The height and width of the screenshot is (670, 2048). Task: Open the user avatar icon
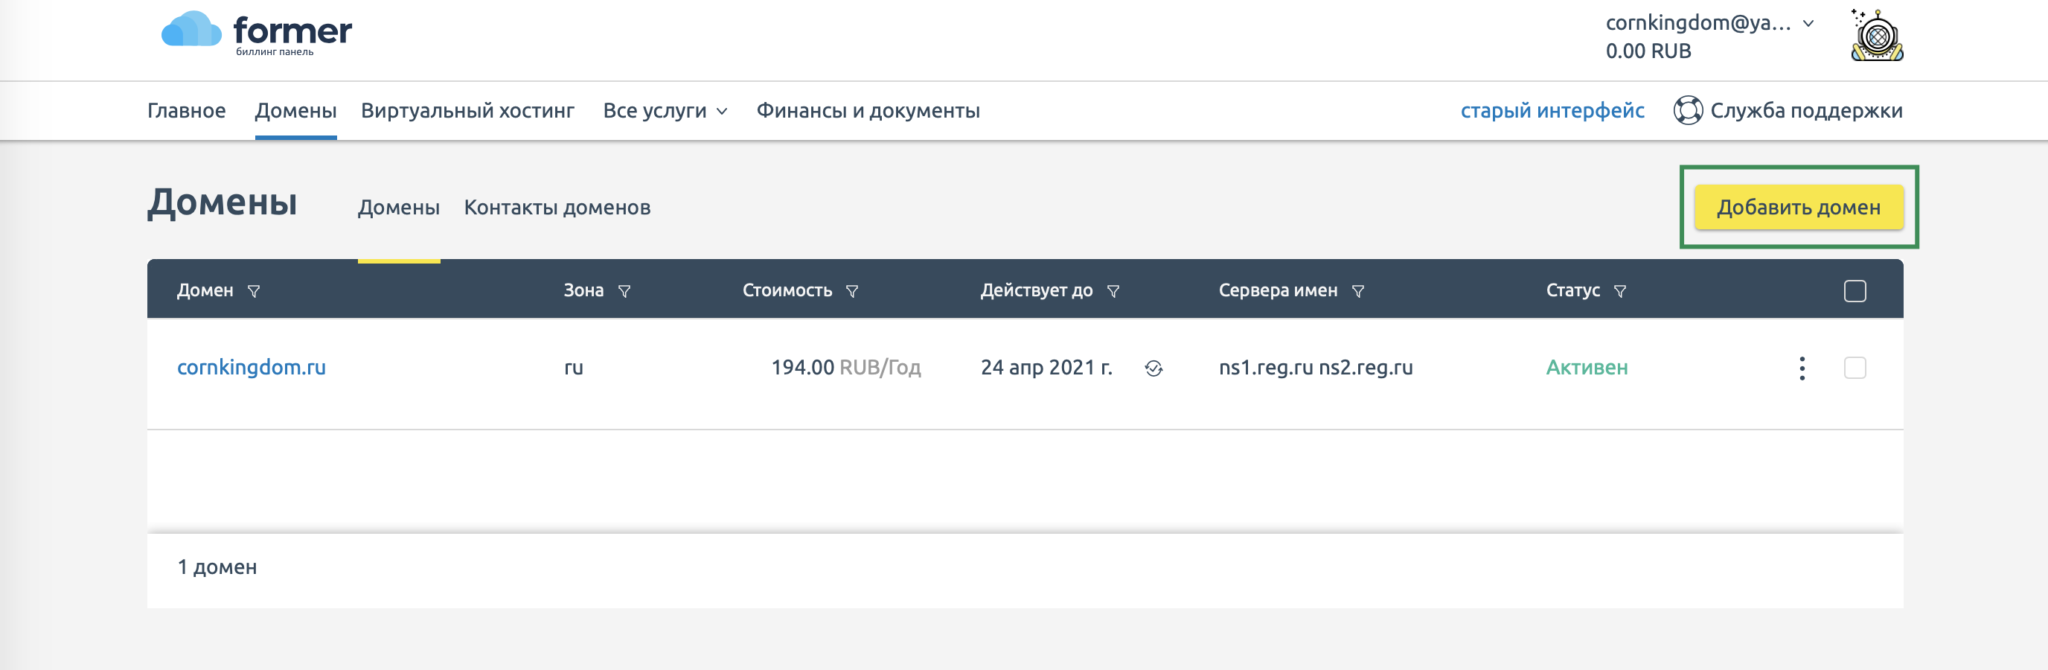pos(1877,36)
